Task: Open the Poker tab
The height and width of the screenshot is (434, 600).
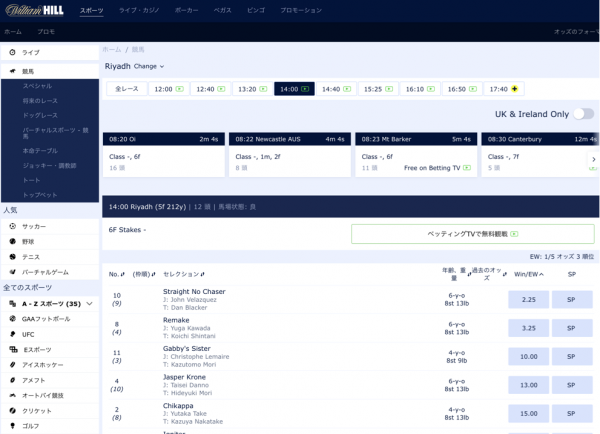Action: (x=186, y=10)
